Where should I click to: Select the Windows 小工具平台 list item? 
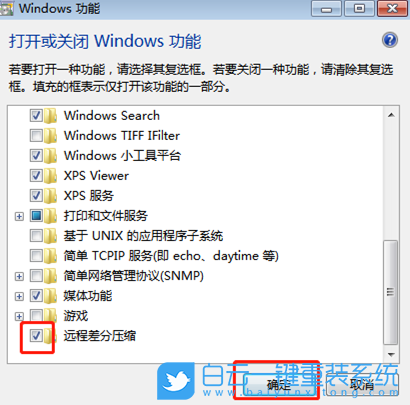click(x=122, y=156)
